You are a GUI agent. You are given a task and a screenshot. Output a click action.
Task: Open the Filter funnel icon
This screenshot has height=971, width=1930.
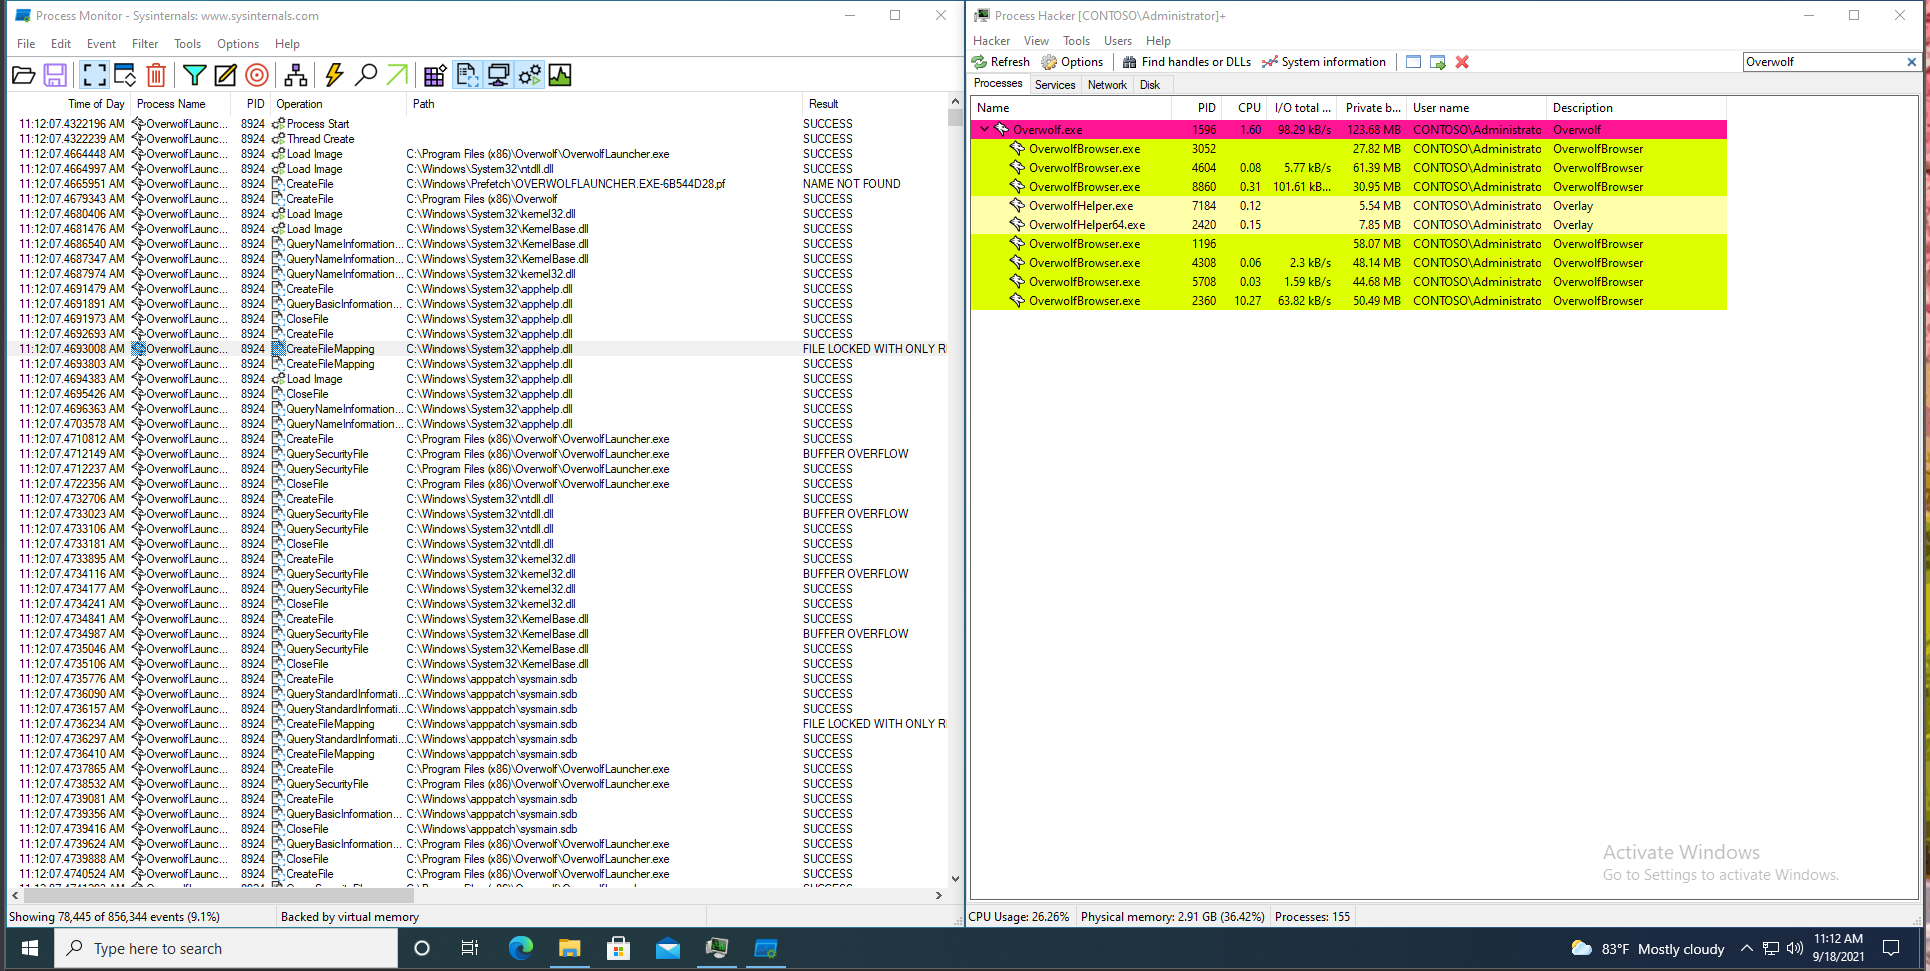coord(195,75)
